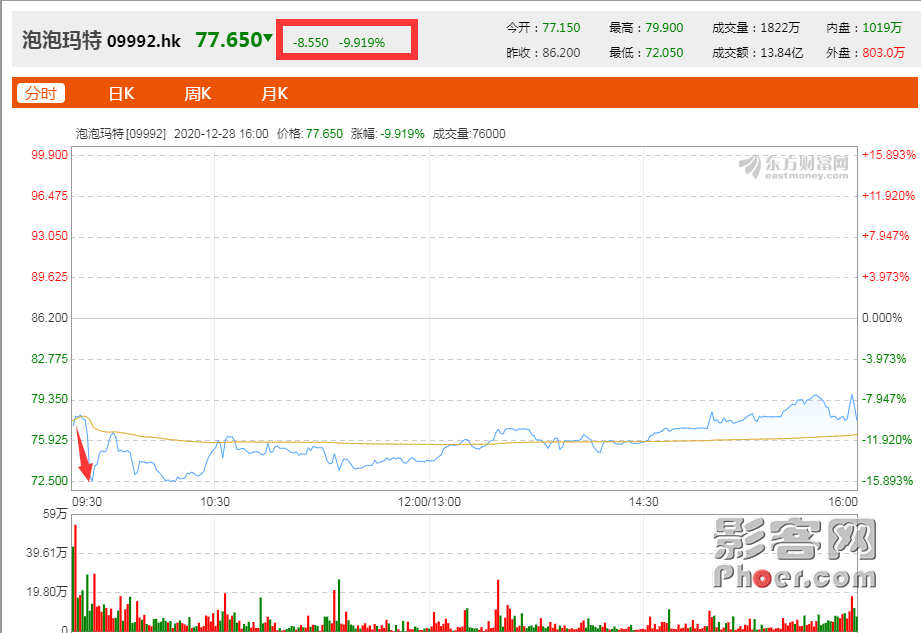Click the header 成交量 value 1822万

[x=780, y=28]
